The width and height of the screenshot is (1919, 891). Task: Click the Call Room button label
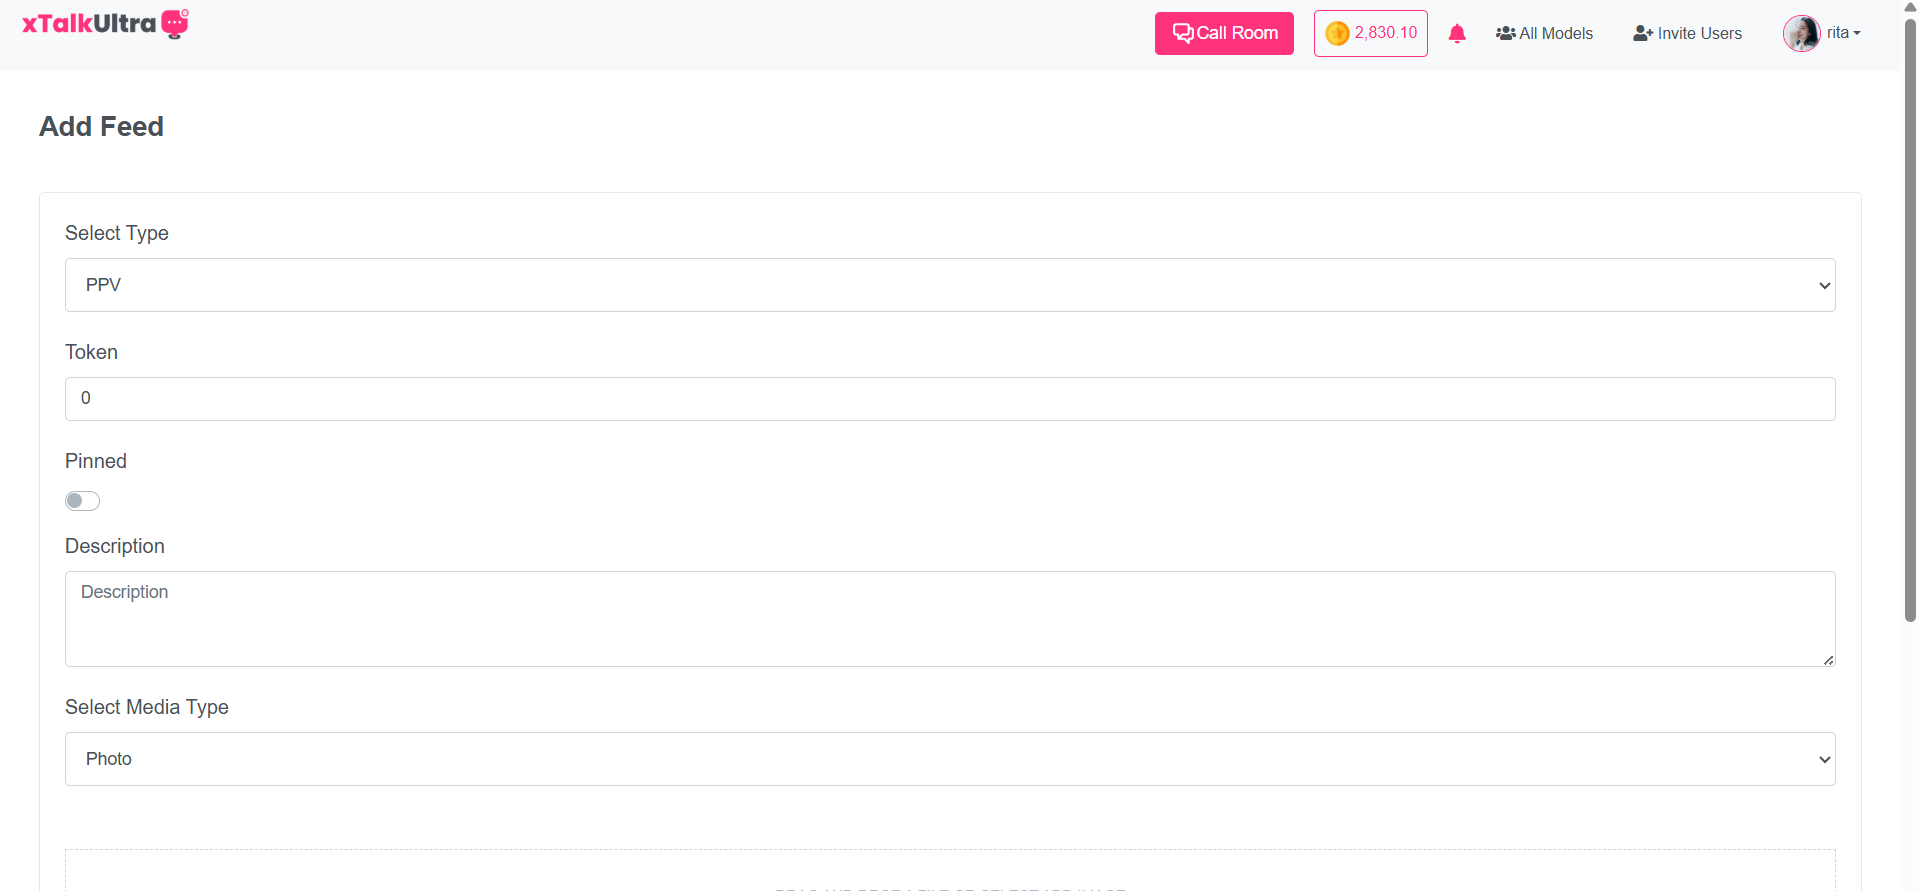tap(1237, 33)
